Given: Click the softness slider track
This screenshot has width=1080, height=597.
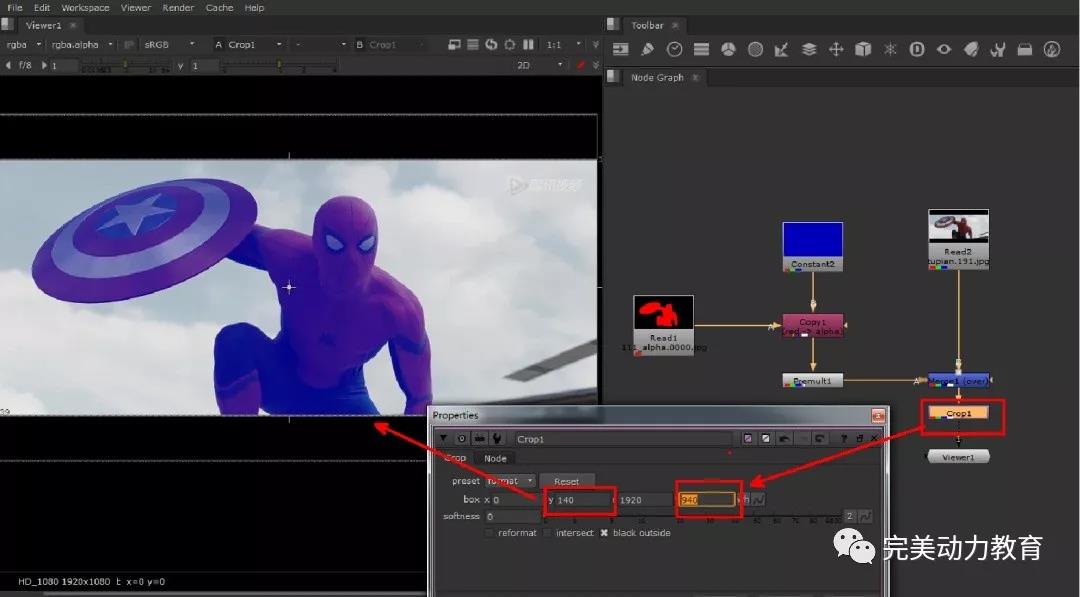Looking at the screenshot, I should (692, 516).
